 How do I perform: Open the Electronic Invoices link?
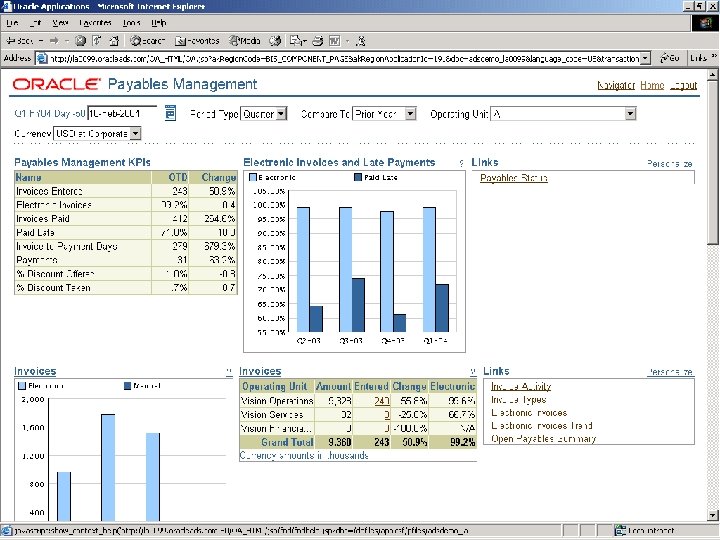[x=529, y=412]
